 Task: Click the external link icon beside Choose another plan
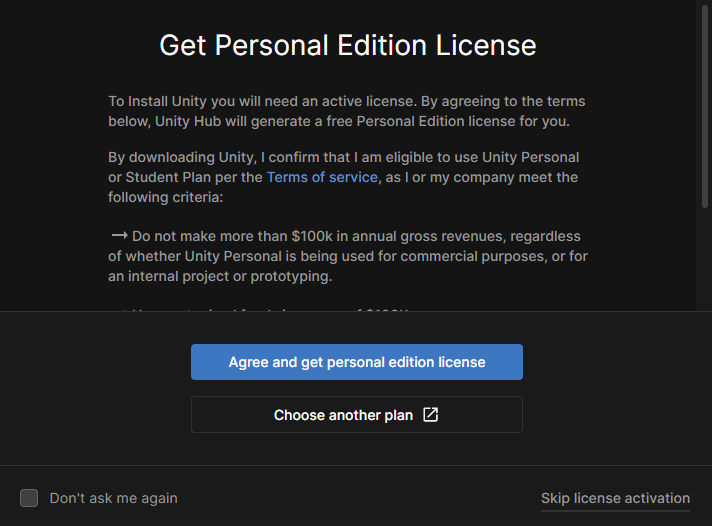(430, 415)
